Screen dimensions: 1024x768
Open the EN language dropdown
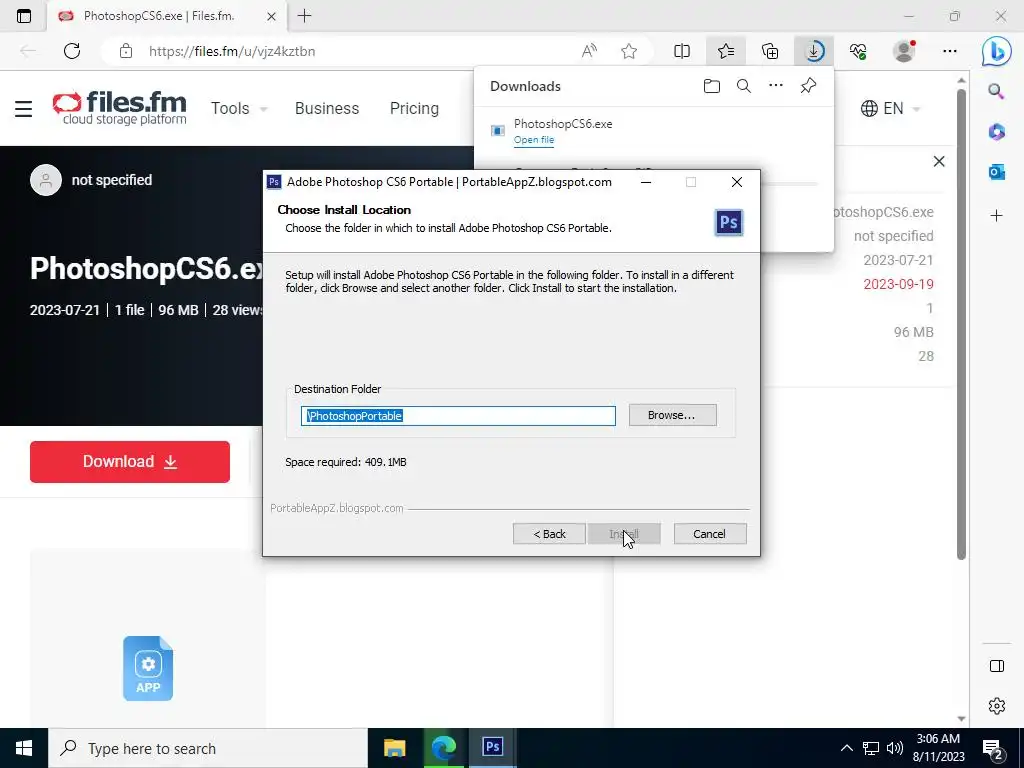[891, 108]
